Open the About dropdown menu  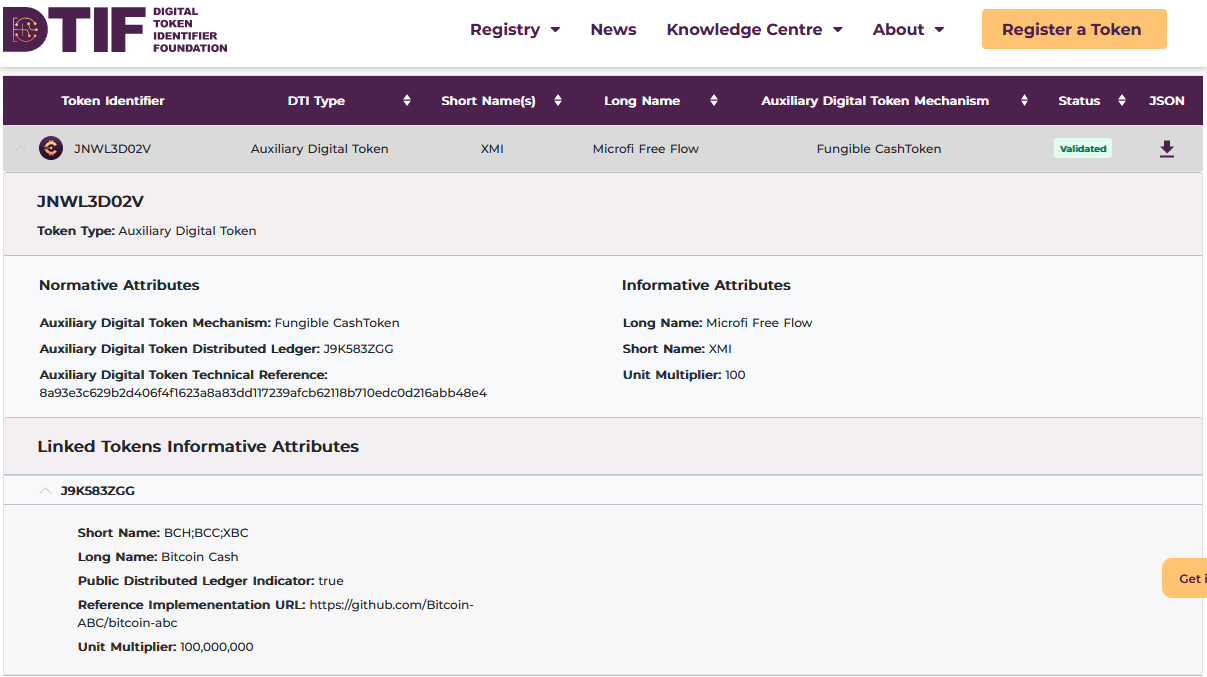coord(908,30)
